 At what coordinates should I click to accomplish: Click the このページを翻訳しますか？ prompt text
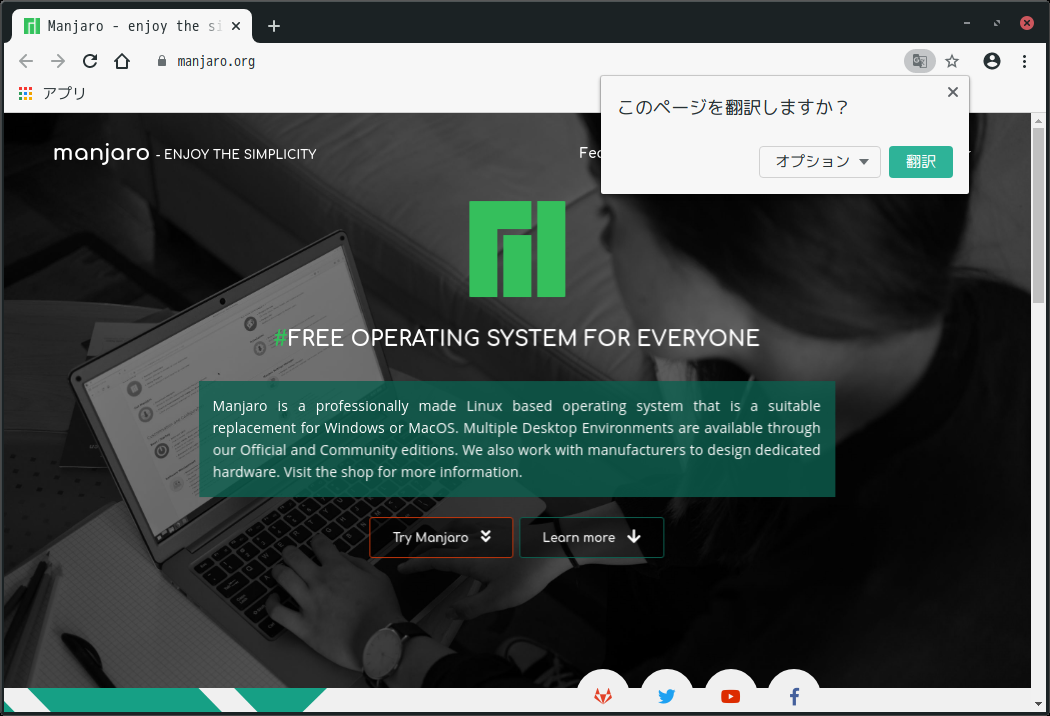733,107
